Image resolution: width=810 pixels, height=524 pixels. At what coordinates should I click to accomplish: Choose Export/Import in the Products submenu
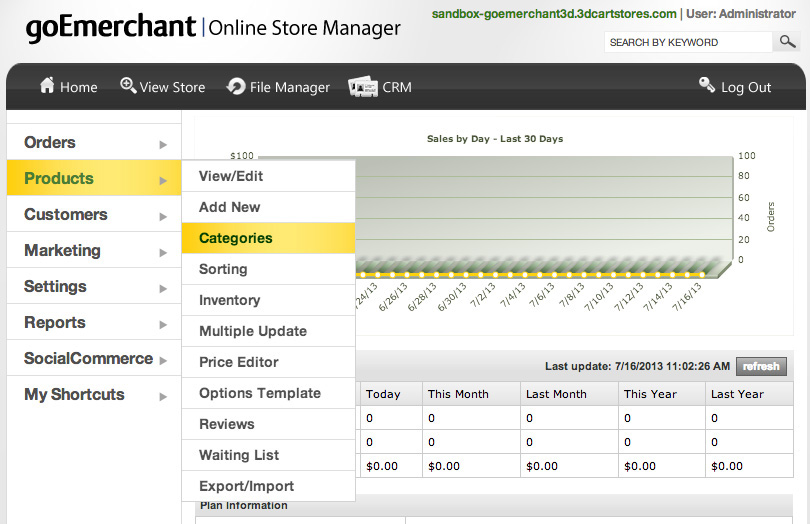(x=269, y=486)
